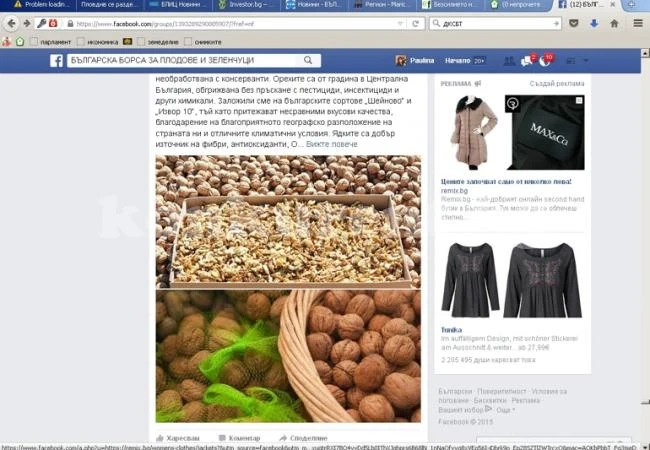Click the browser Forward arrow button
Viewport: 650px width, 450px height.
coord(27,24)
